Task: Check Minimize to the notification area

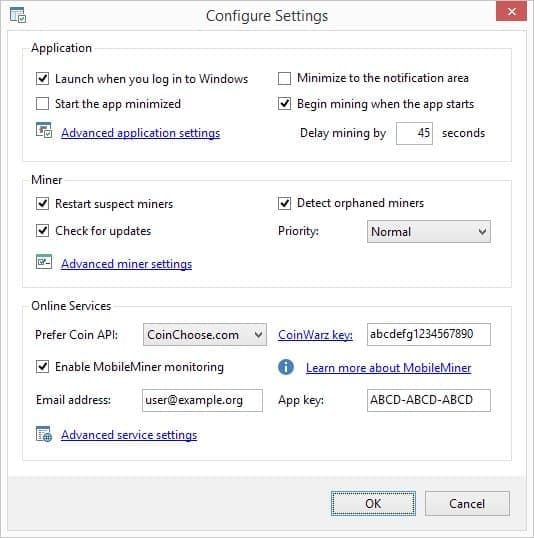Action: tap(285, 78)
